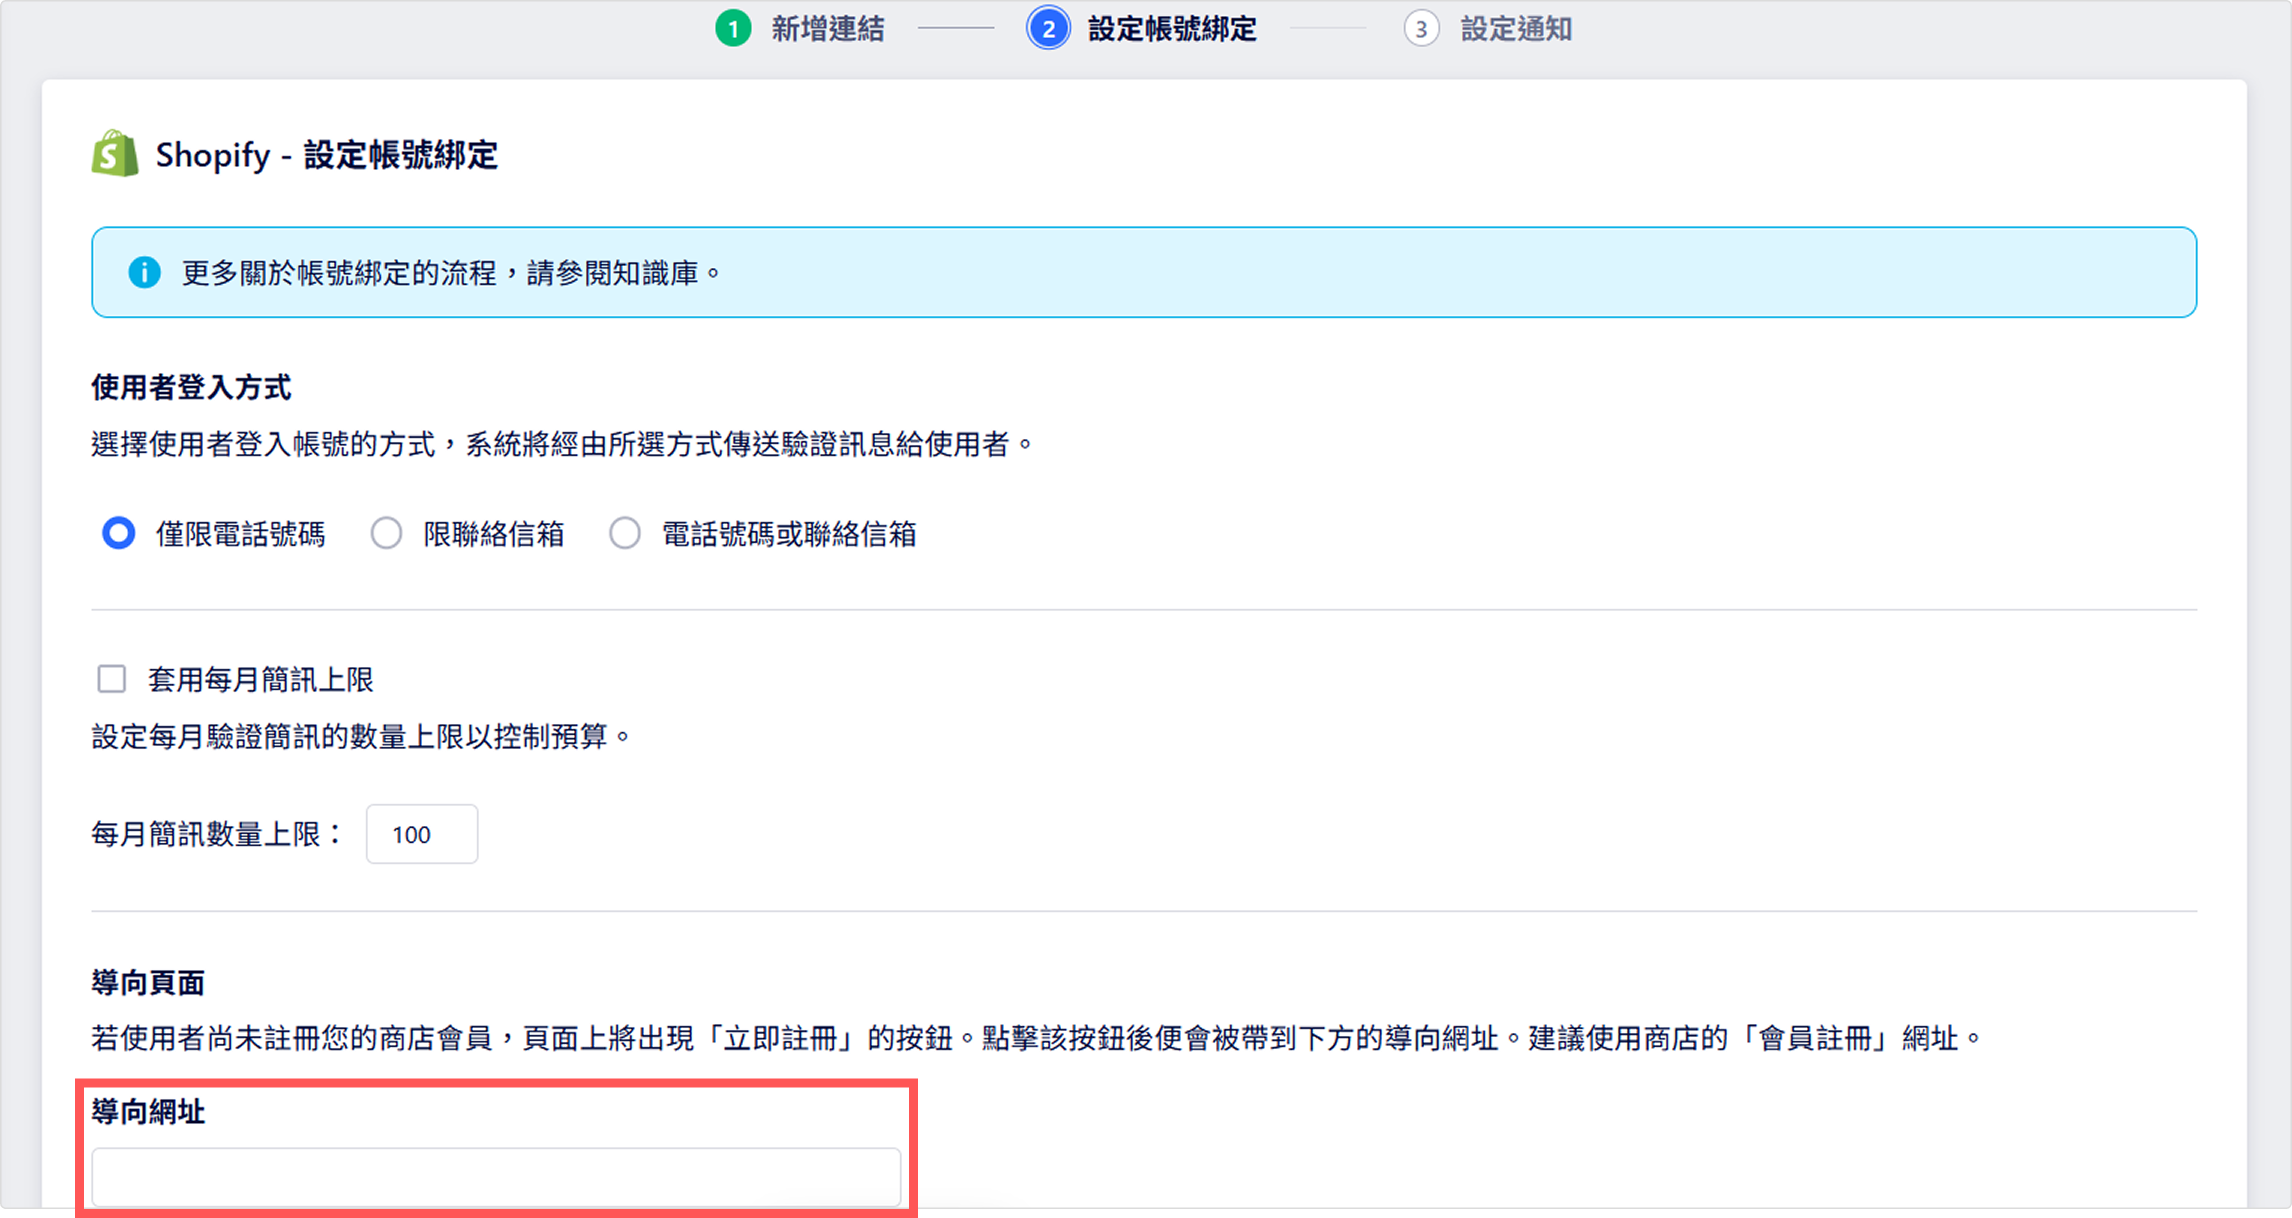
Task: Click the 每月簡訊數量上限 number field
Action: [x=421, y=834]
